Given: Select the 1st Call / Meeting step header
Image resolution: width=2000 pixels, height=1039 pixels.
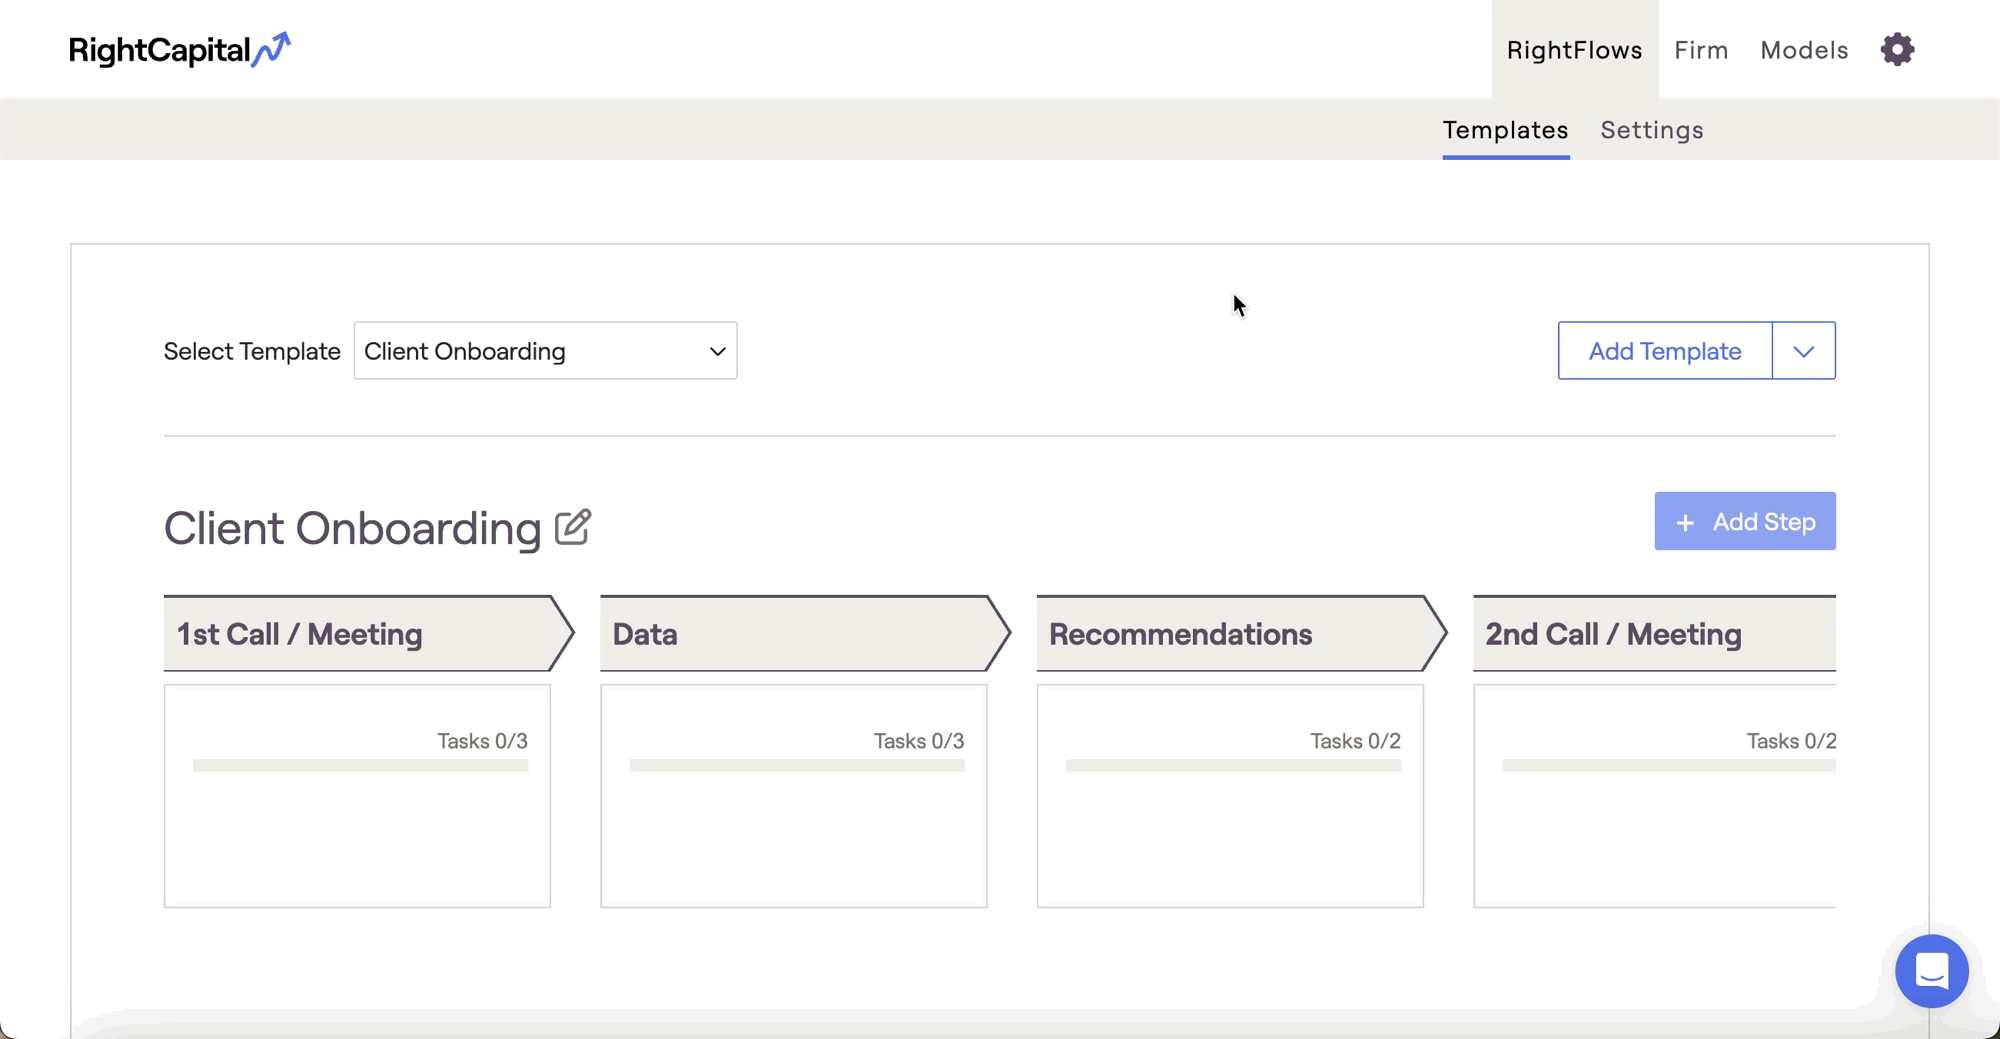Looking at the screenshot, I should (x=360, y=634).
